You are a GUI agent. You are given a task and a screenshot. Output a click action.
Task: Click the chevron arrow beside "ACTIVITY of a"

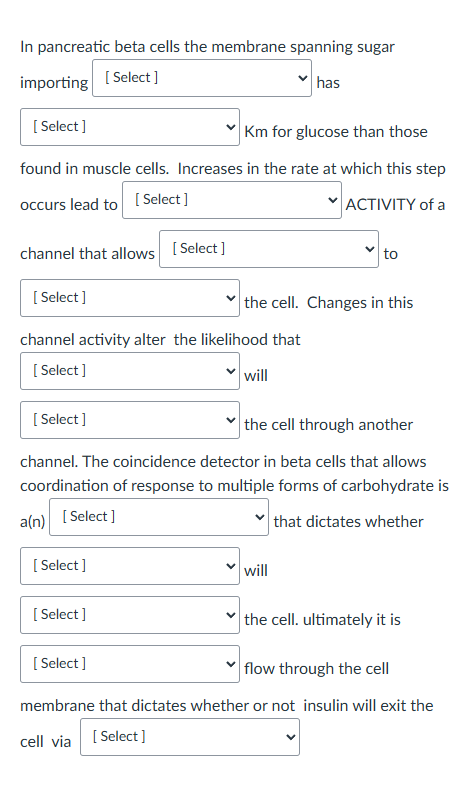(x=332, y=200)
